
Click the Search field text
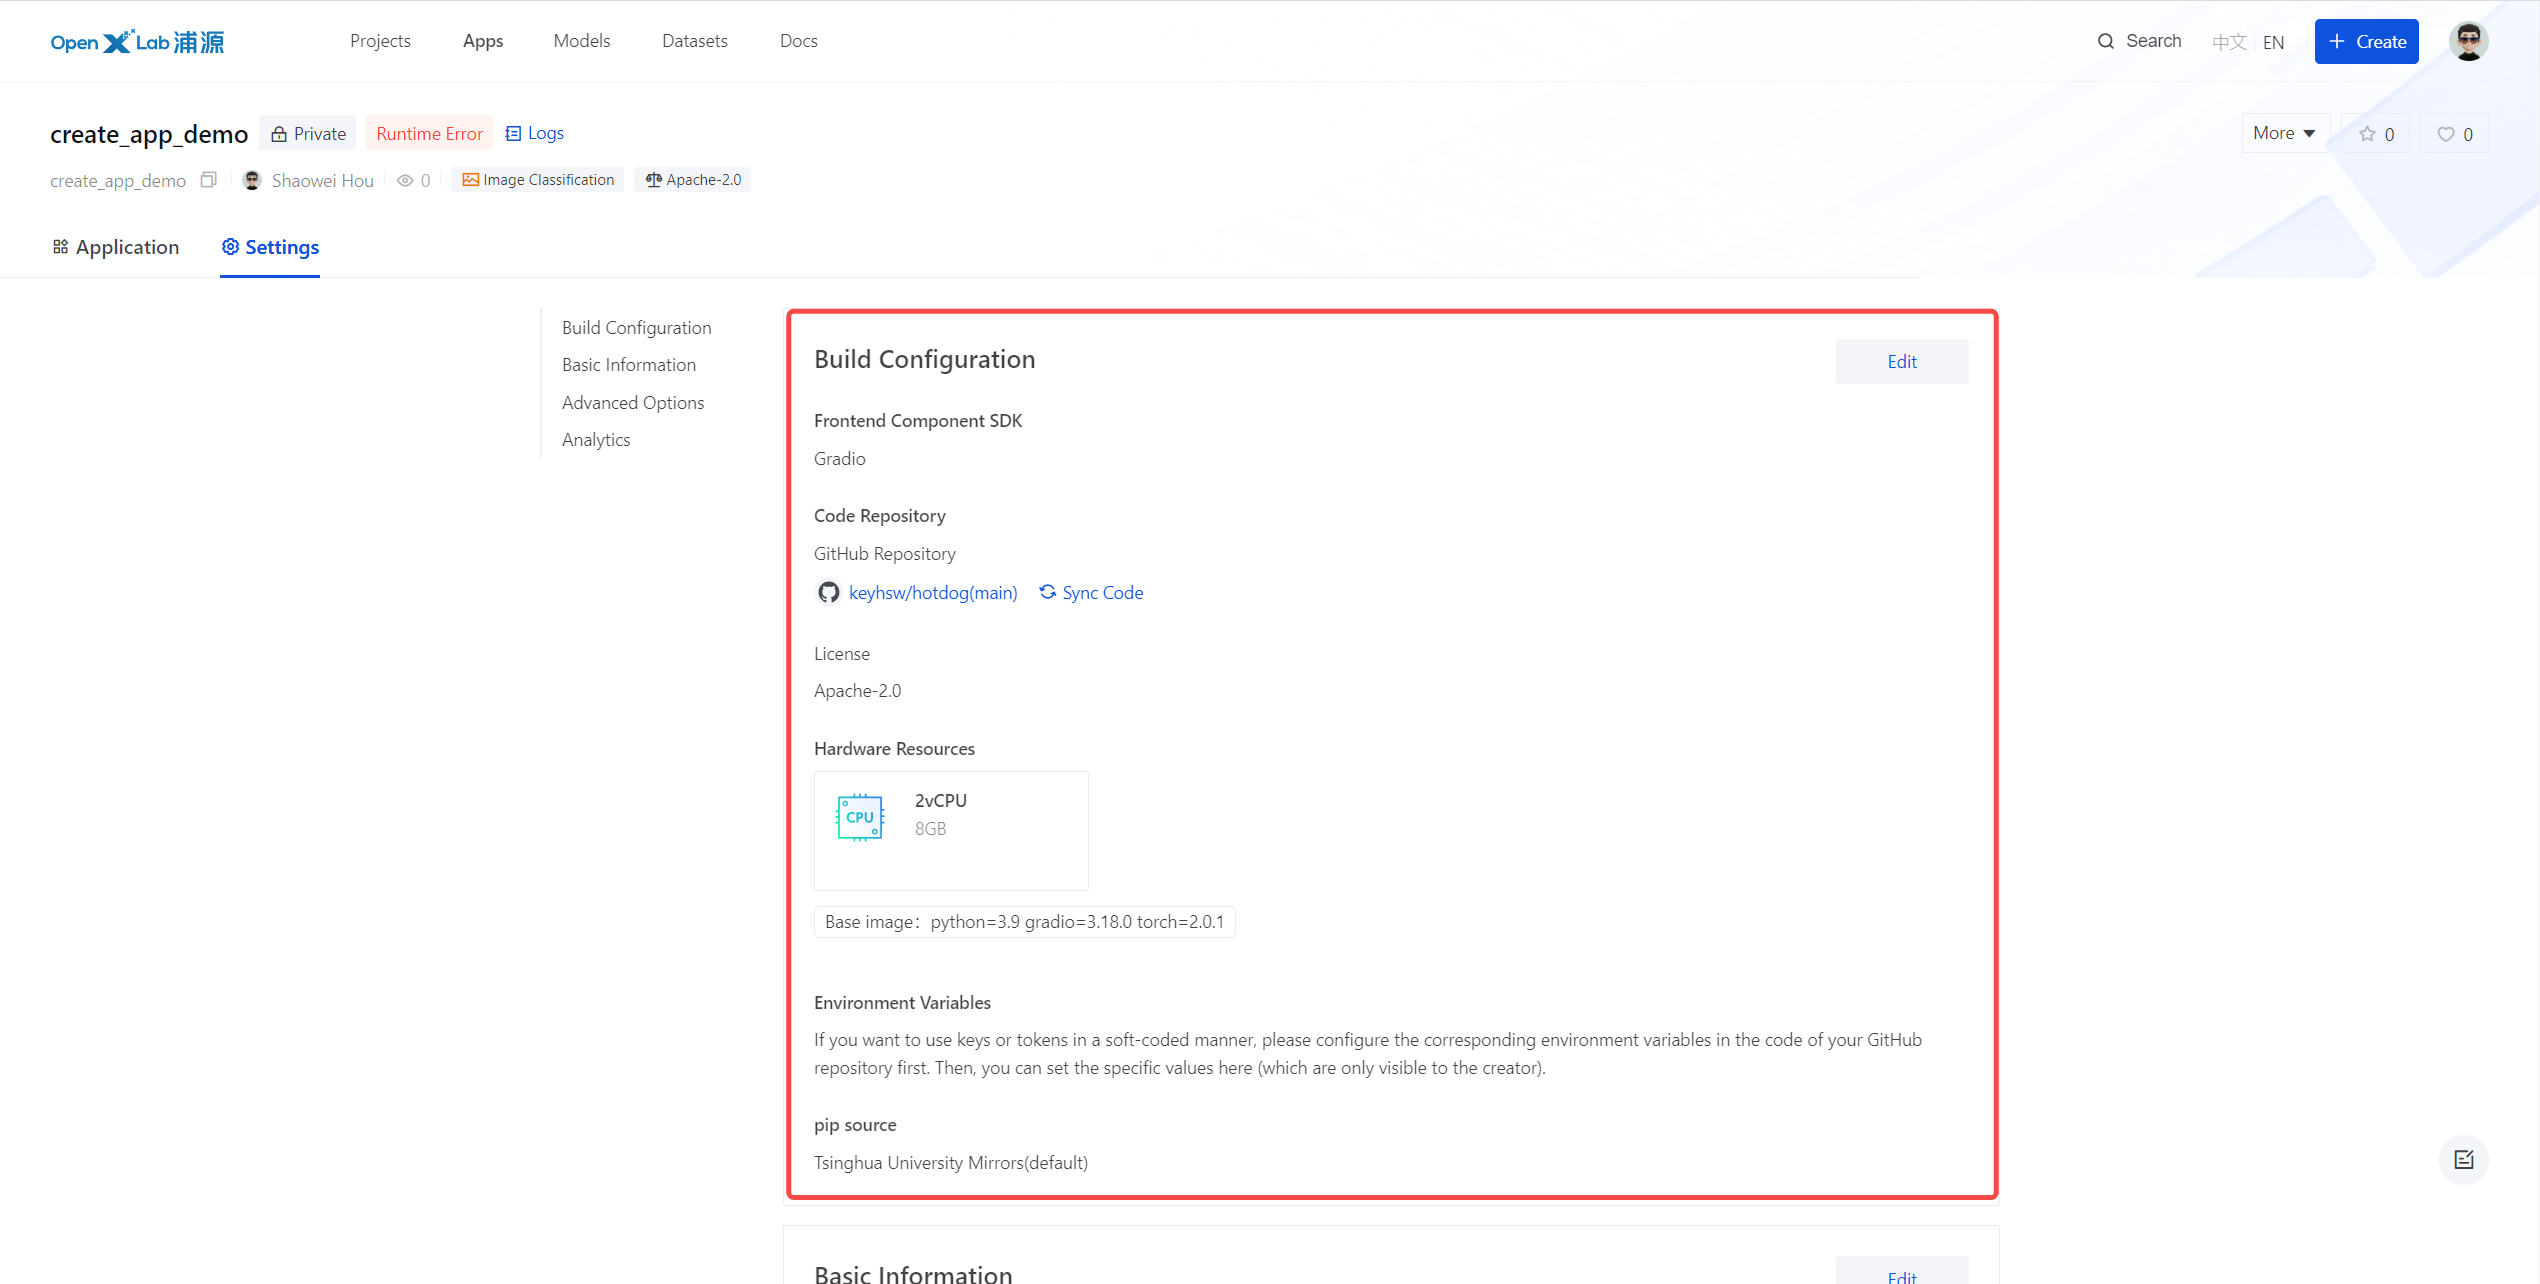[2154, 41]
